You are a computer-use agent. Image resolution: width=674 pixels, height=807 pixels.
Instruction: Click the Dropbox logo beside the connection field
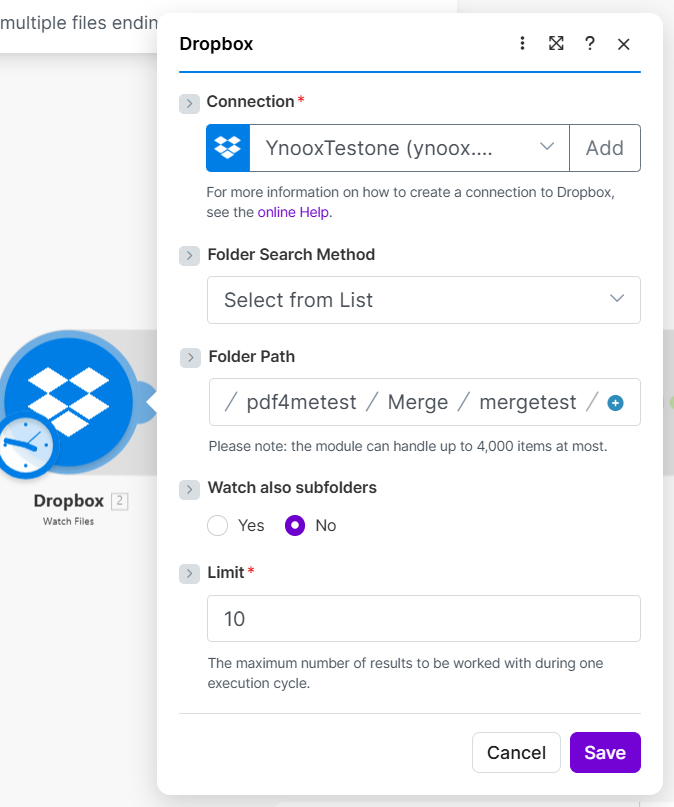tap(228, 148)
